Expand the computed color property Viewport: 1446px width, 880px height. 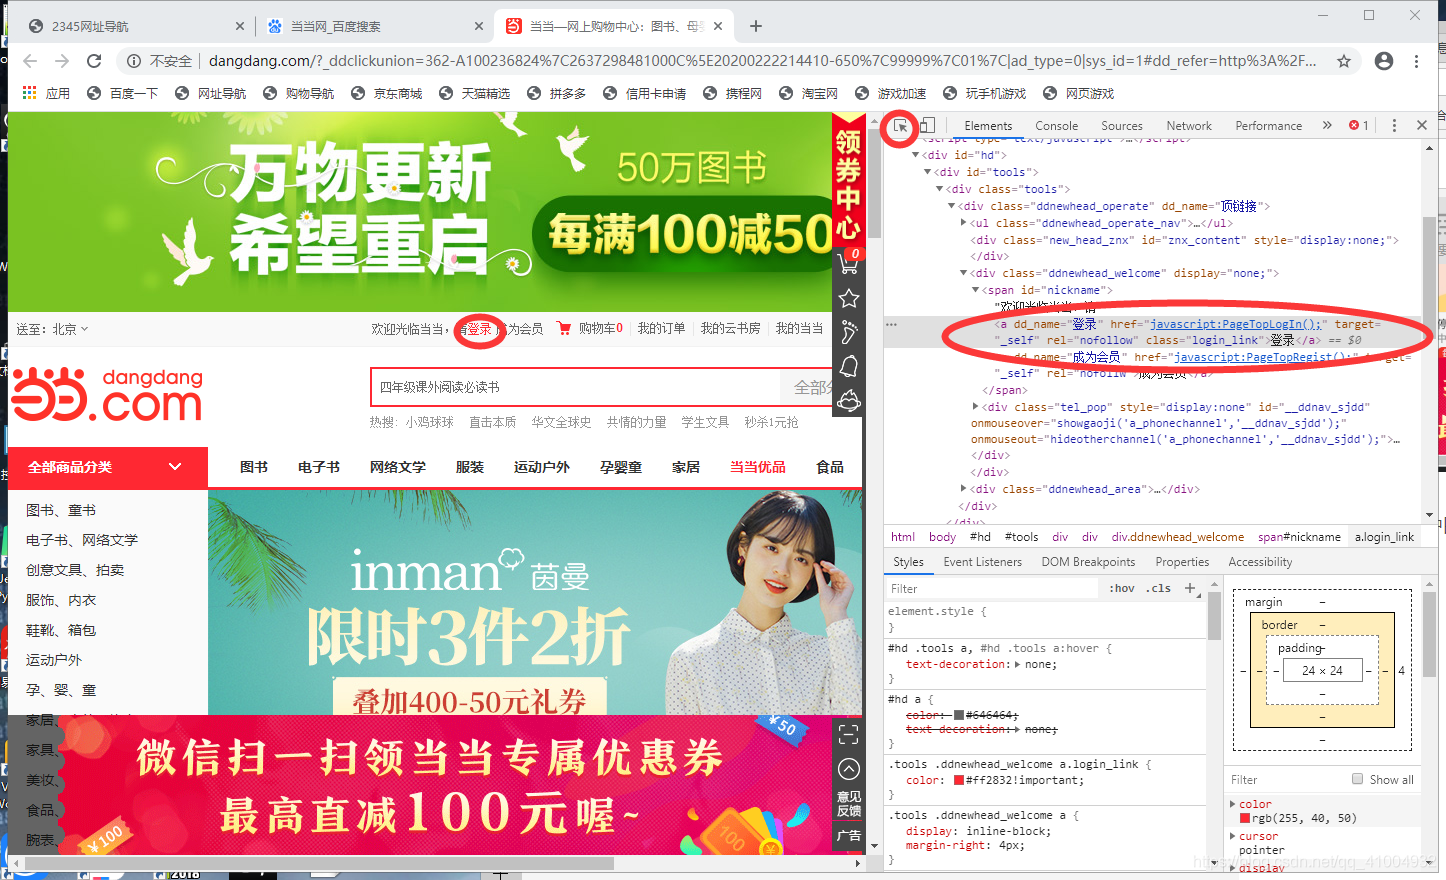1232,804
